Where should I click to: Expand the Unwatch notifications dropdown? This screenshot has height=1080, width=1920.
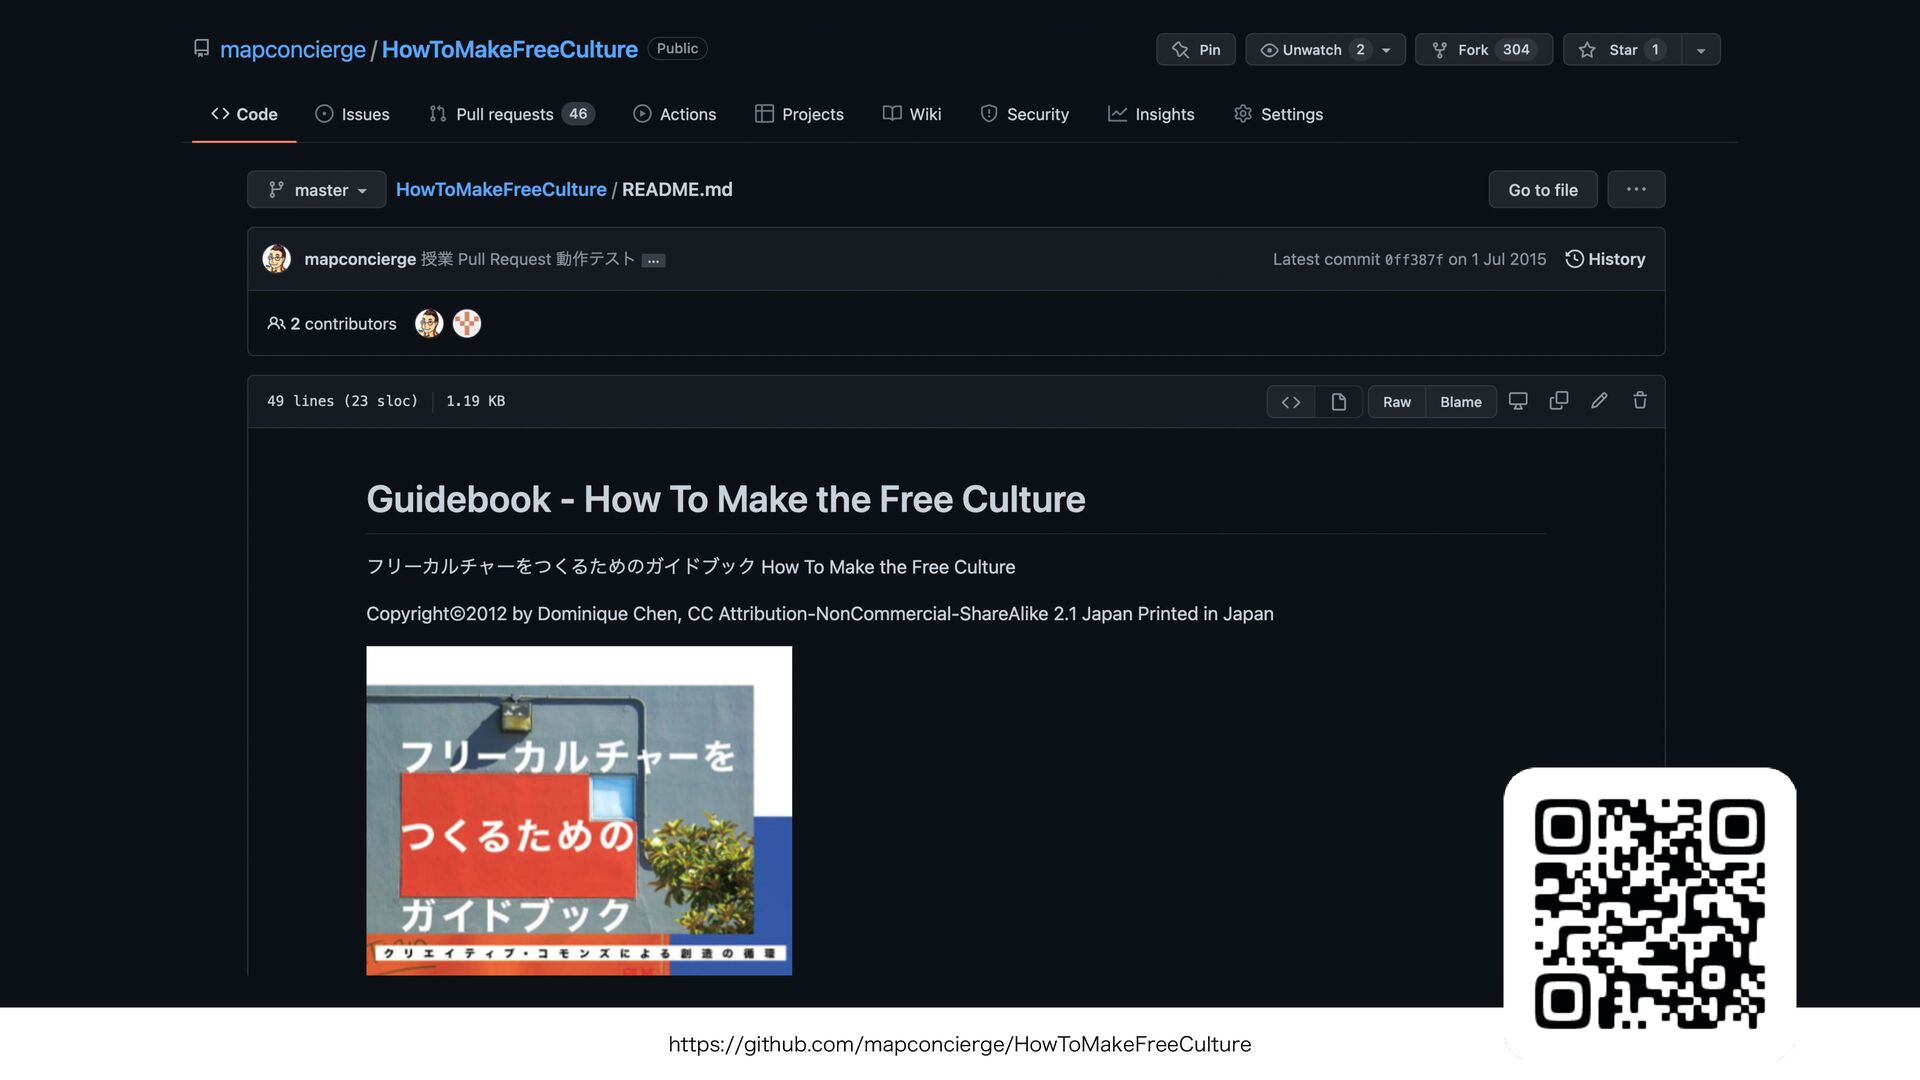point(1386,50)
